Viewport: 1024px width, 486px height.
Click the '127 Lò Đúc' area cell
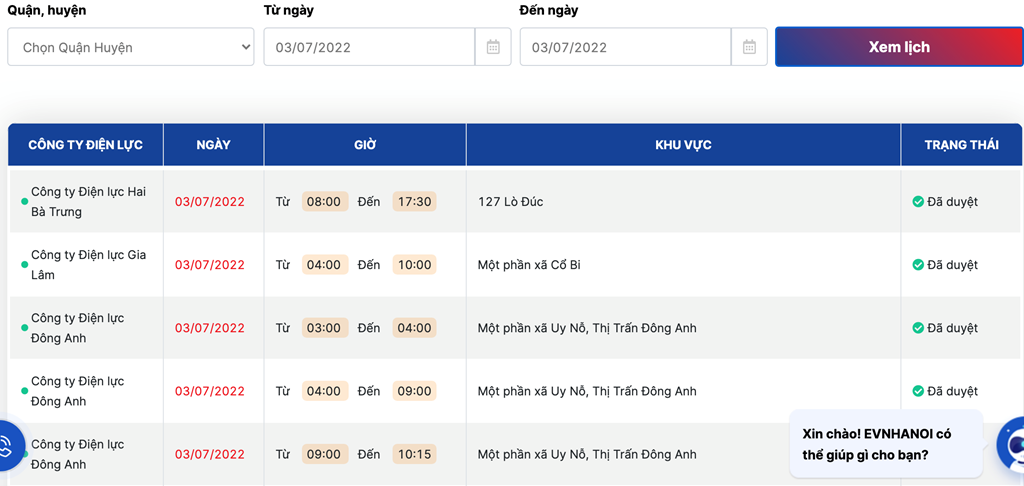511,202
